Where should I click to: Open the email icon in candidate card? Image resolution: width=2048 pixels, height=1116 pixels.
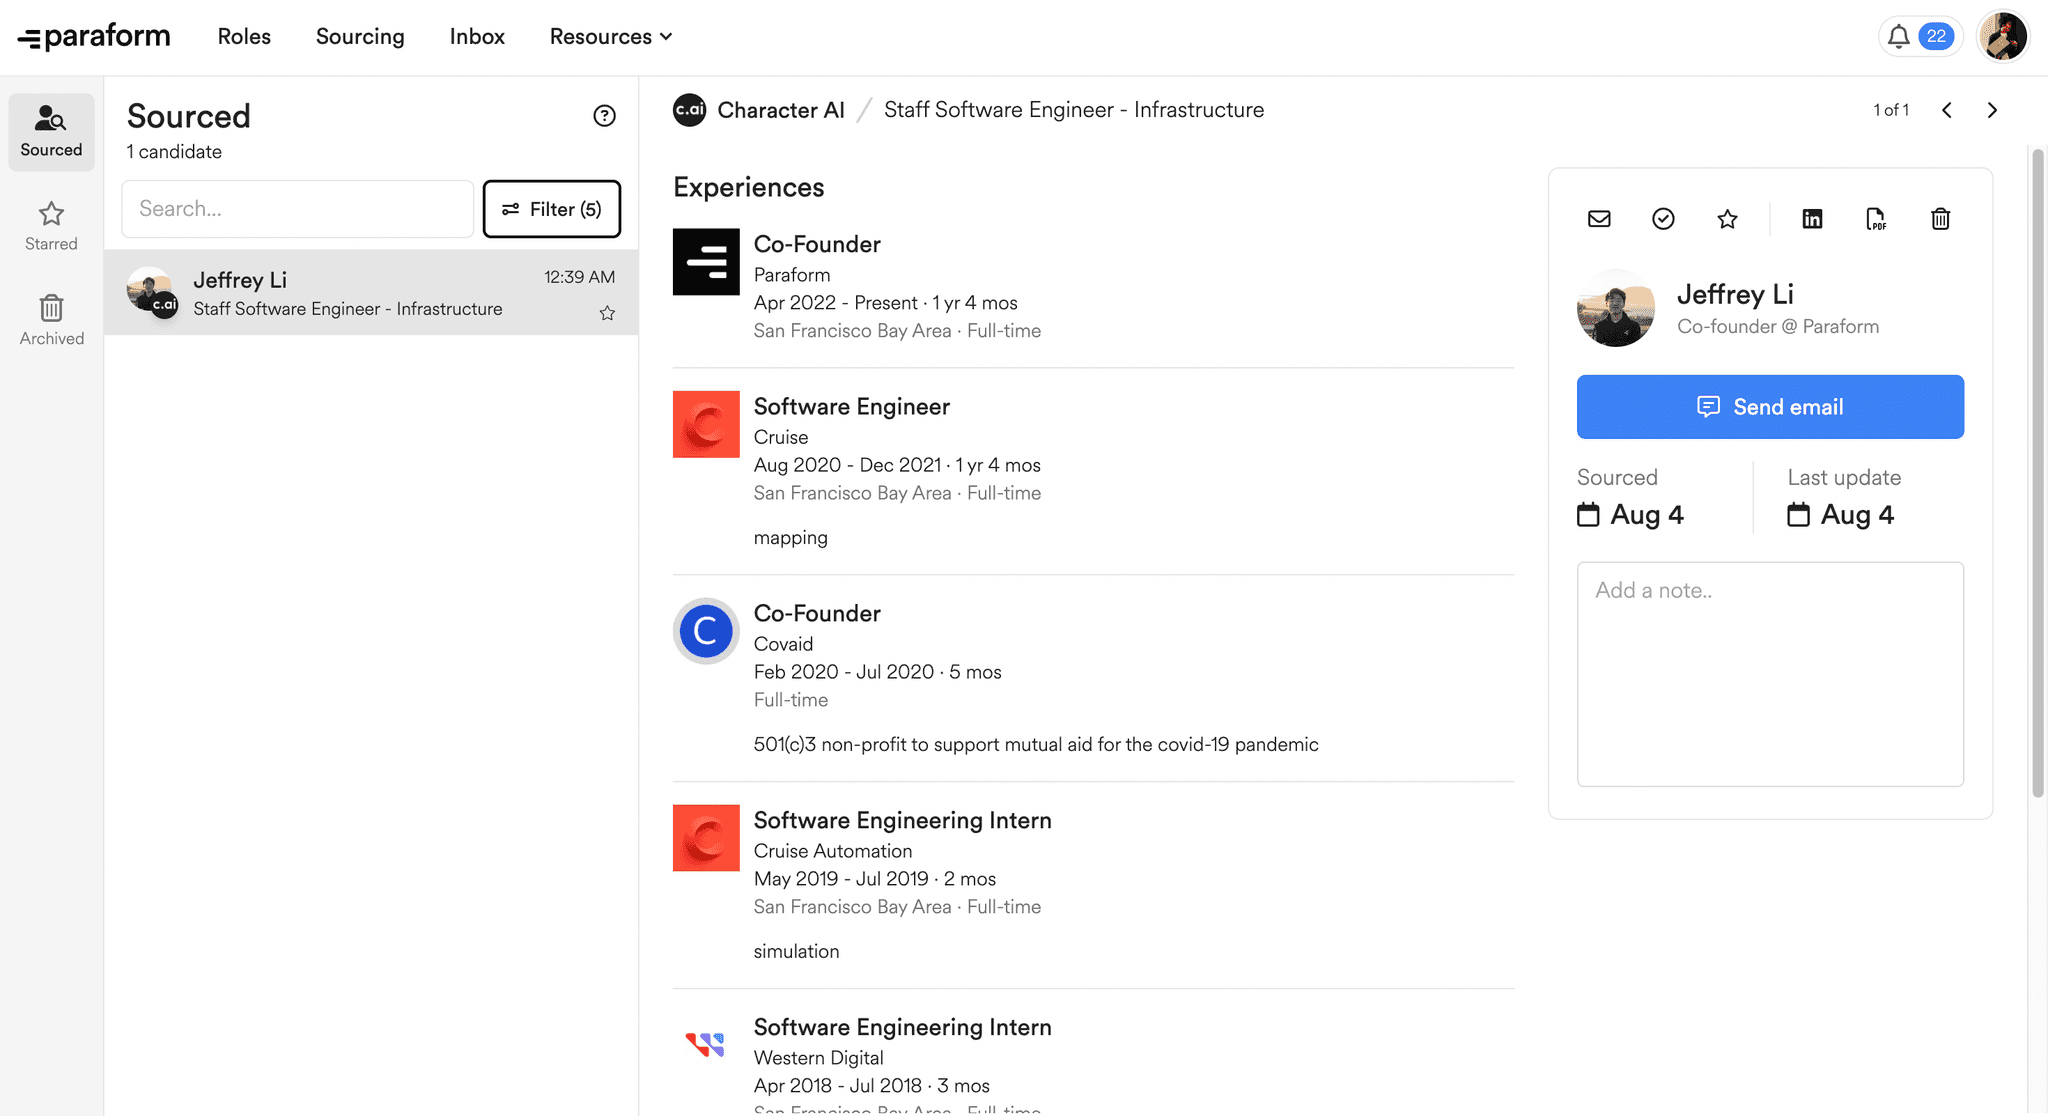[x=1599, y=219]
